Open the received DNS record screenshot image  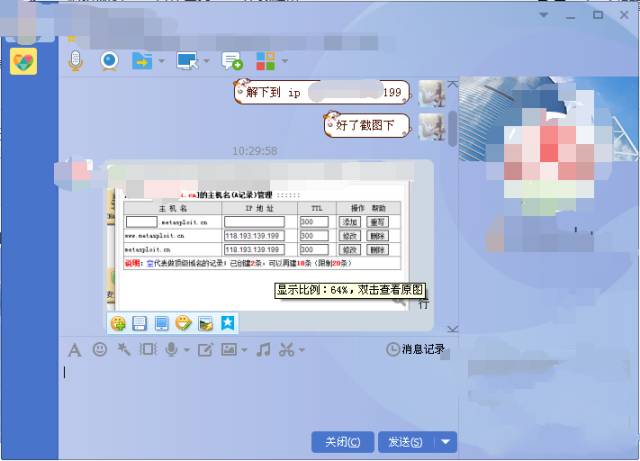pos(262,245)
